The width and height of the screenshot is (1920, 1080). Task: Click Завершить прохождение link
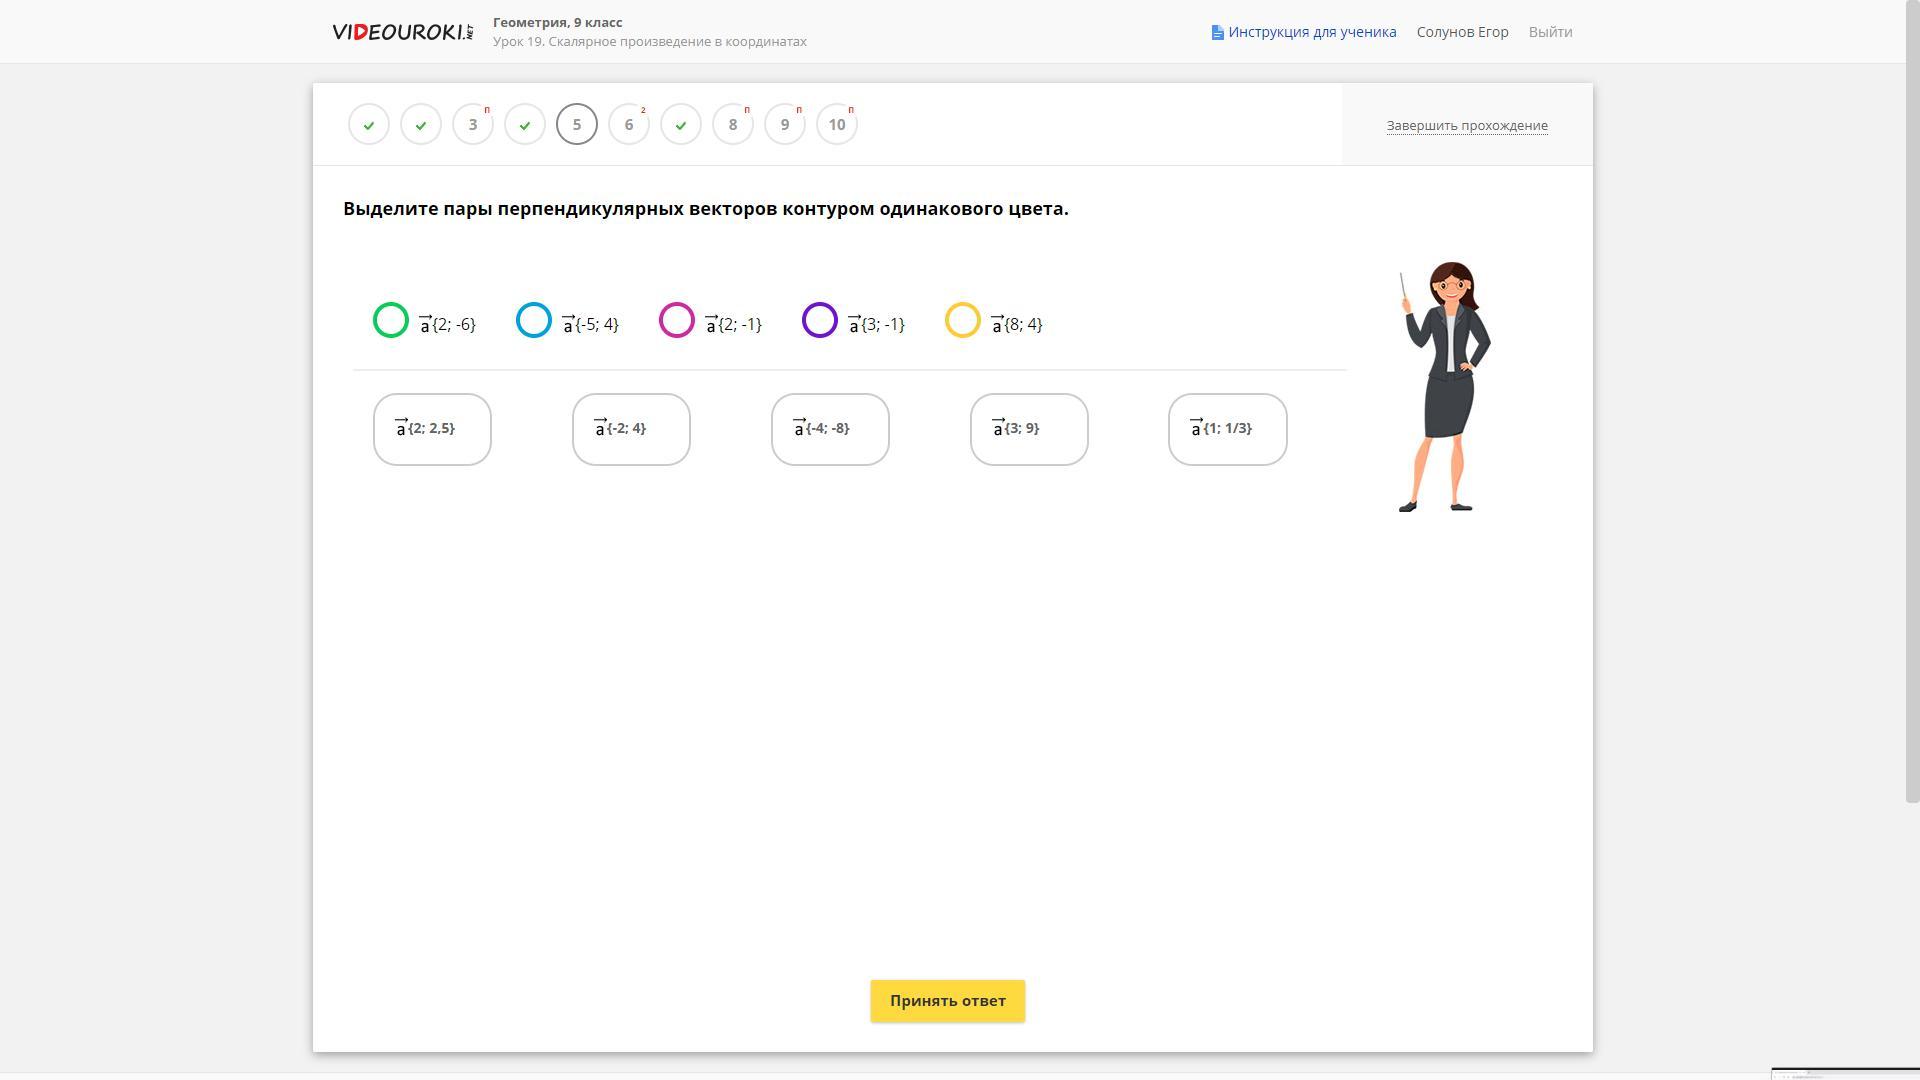pos(1466,125)
